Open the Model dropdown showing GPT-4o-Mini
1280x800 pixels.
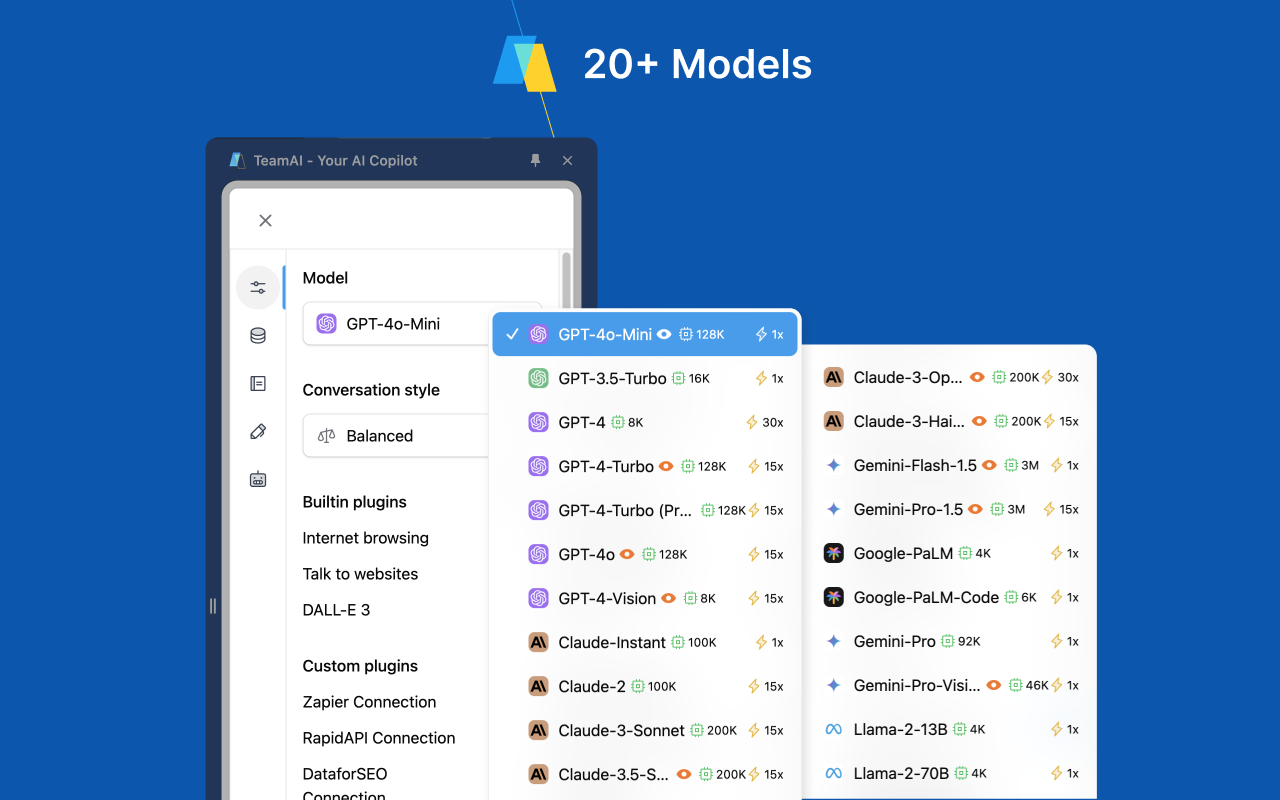[422, 323]
